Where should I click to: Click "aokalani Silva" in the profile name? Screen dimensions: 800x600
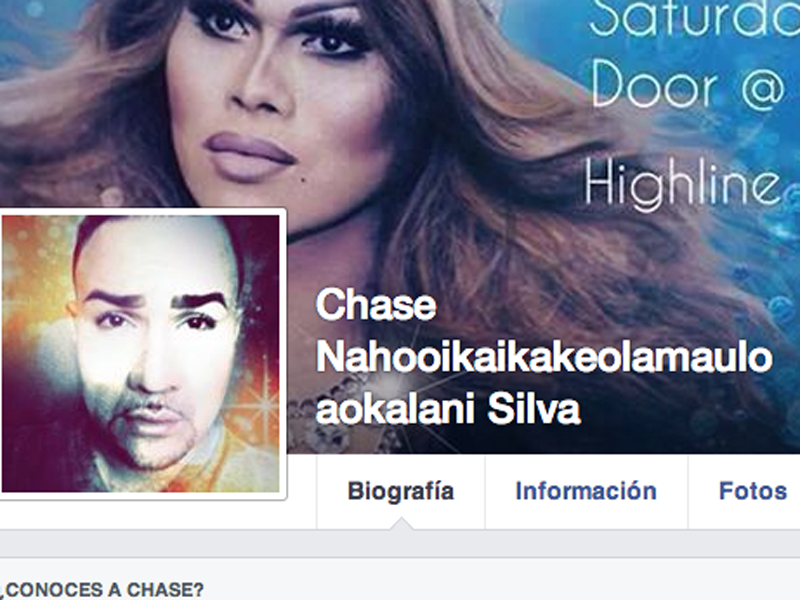point(448,409)
